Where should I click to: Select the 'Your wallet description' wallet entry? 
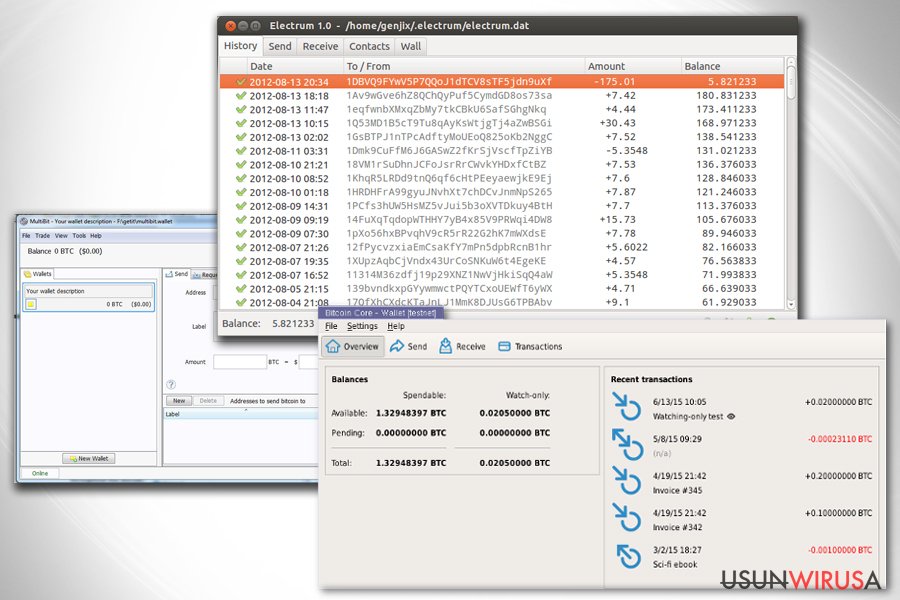[88, 298]
